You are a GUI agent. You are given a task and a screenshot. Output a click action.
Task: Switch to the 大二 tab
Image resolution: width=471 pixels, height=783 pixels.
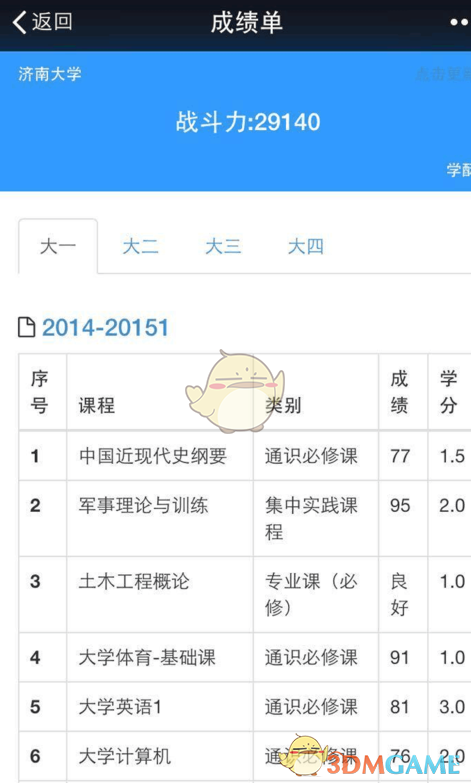(x=140, y=246)
